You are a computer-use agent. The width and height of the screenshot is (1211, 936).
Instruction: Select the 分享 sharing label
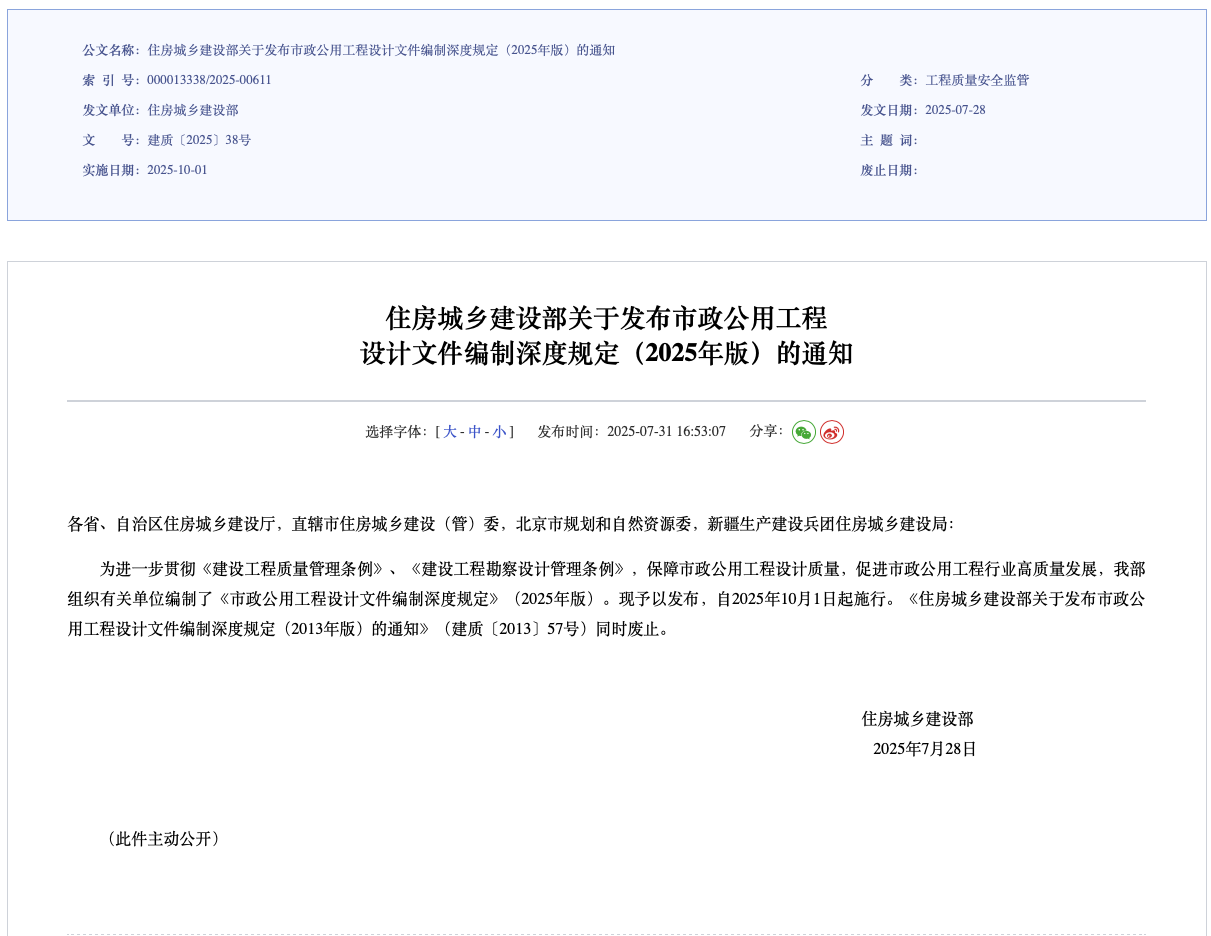pos(764,431)
